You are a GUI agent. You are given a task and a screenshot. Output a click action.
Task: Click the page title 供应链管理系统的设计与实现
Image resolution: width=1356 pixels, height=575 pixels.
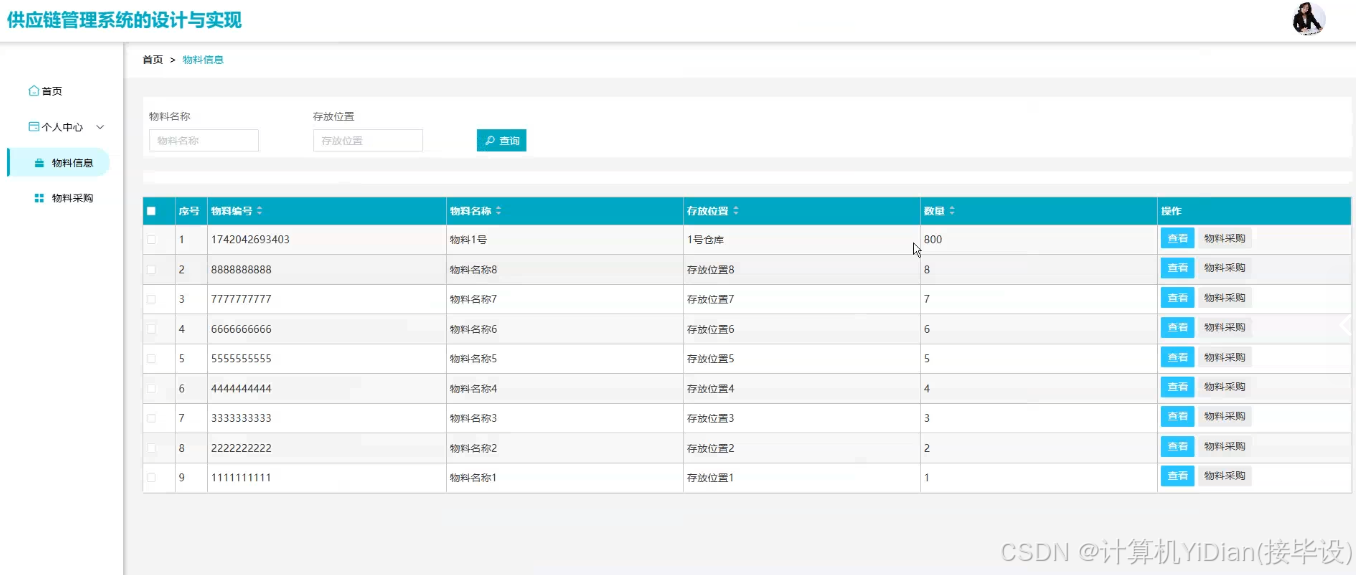pos(124,20)
